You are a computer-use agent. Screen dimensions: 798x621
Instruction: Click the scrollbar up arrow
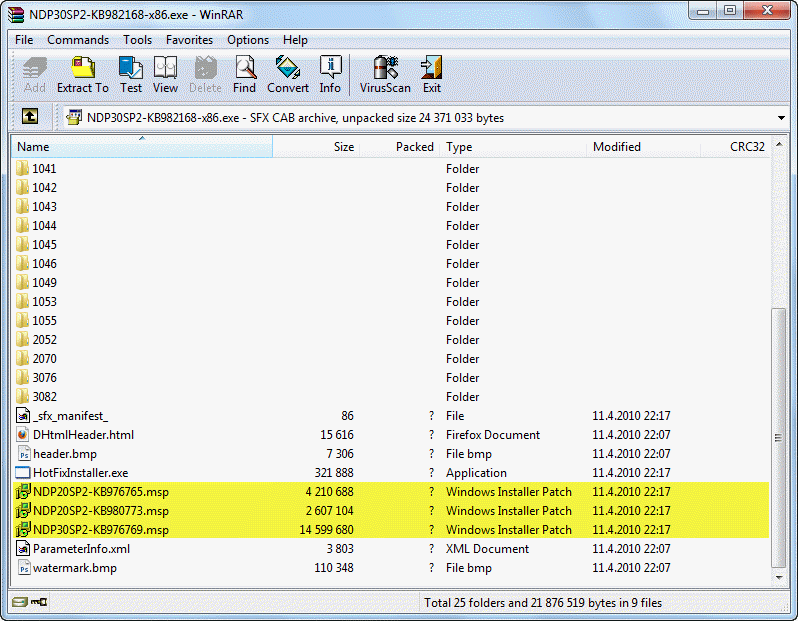click(781, 147)
